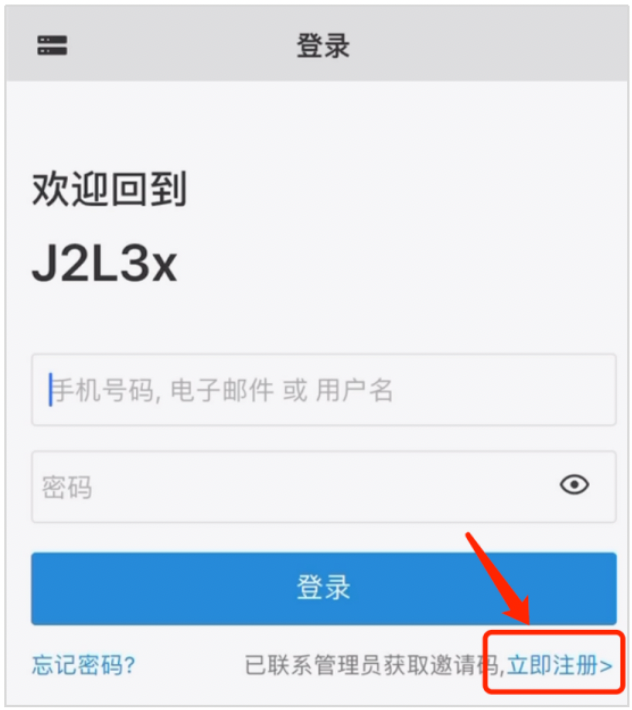Register now via link inside red box

[560, 665]
